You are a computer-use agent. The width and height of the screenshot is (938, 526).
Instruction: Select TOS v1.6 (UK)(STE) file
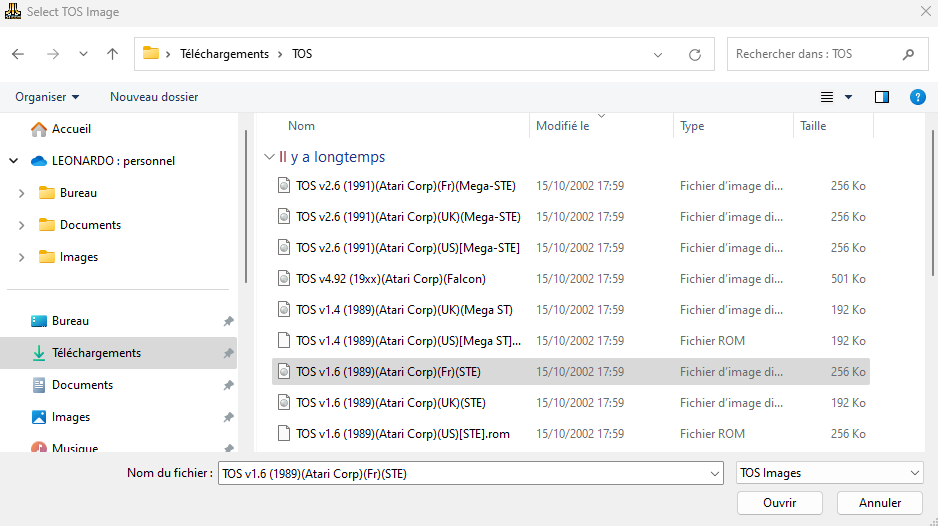[x=571, y=403]
